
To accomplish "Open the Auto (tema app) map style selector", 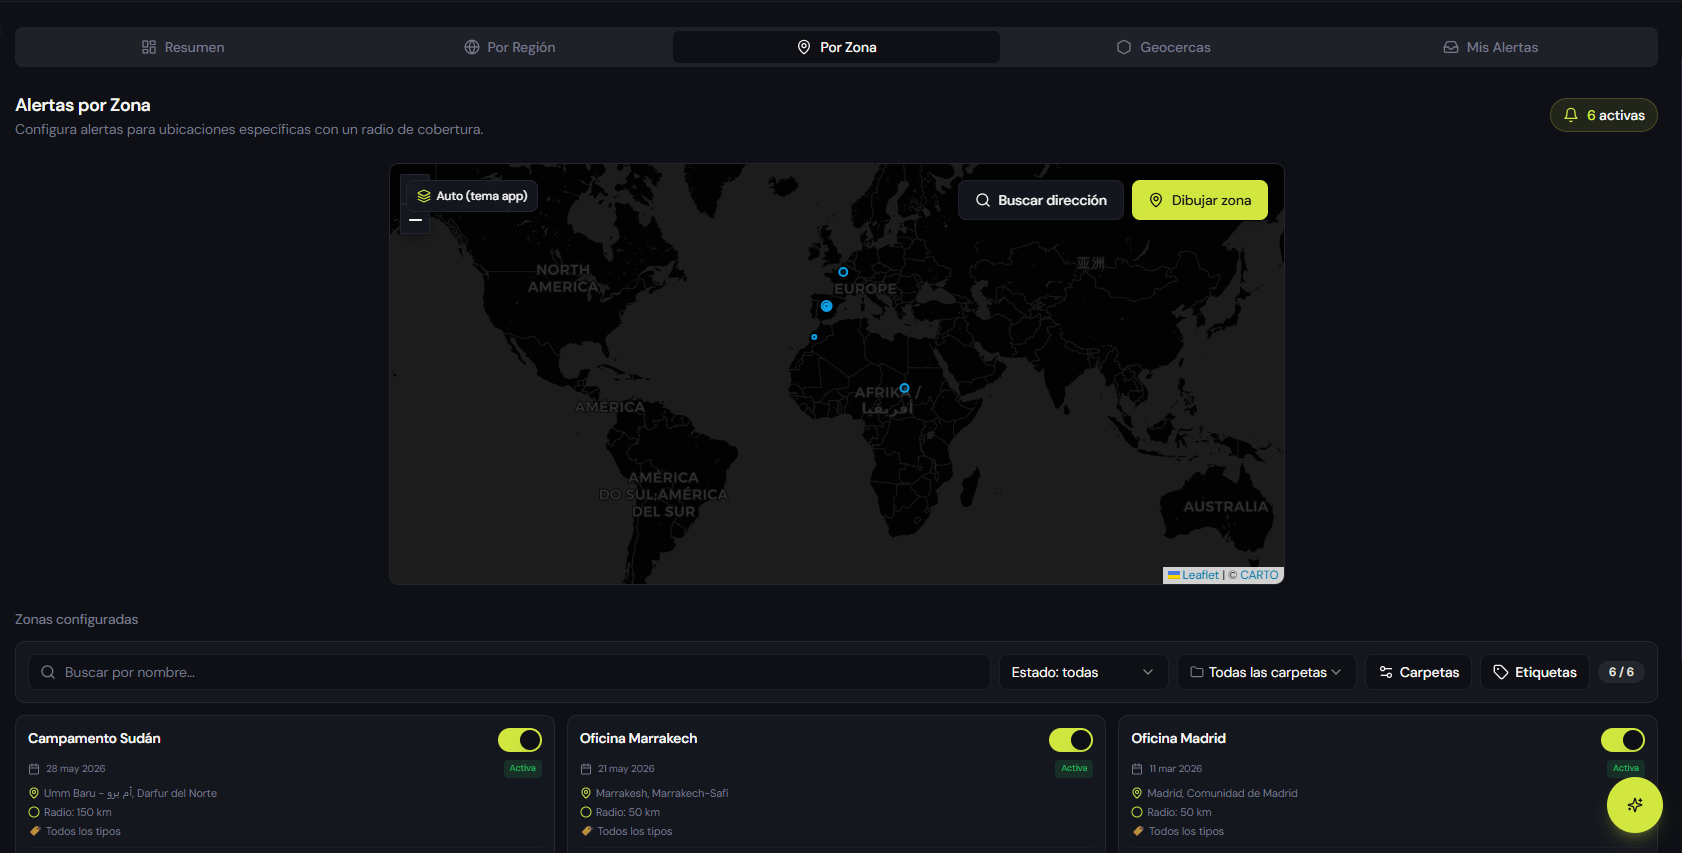I will (472, 196).
